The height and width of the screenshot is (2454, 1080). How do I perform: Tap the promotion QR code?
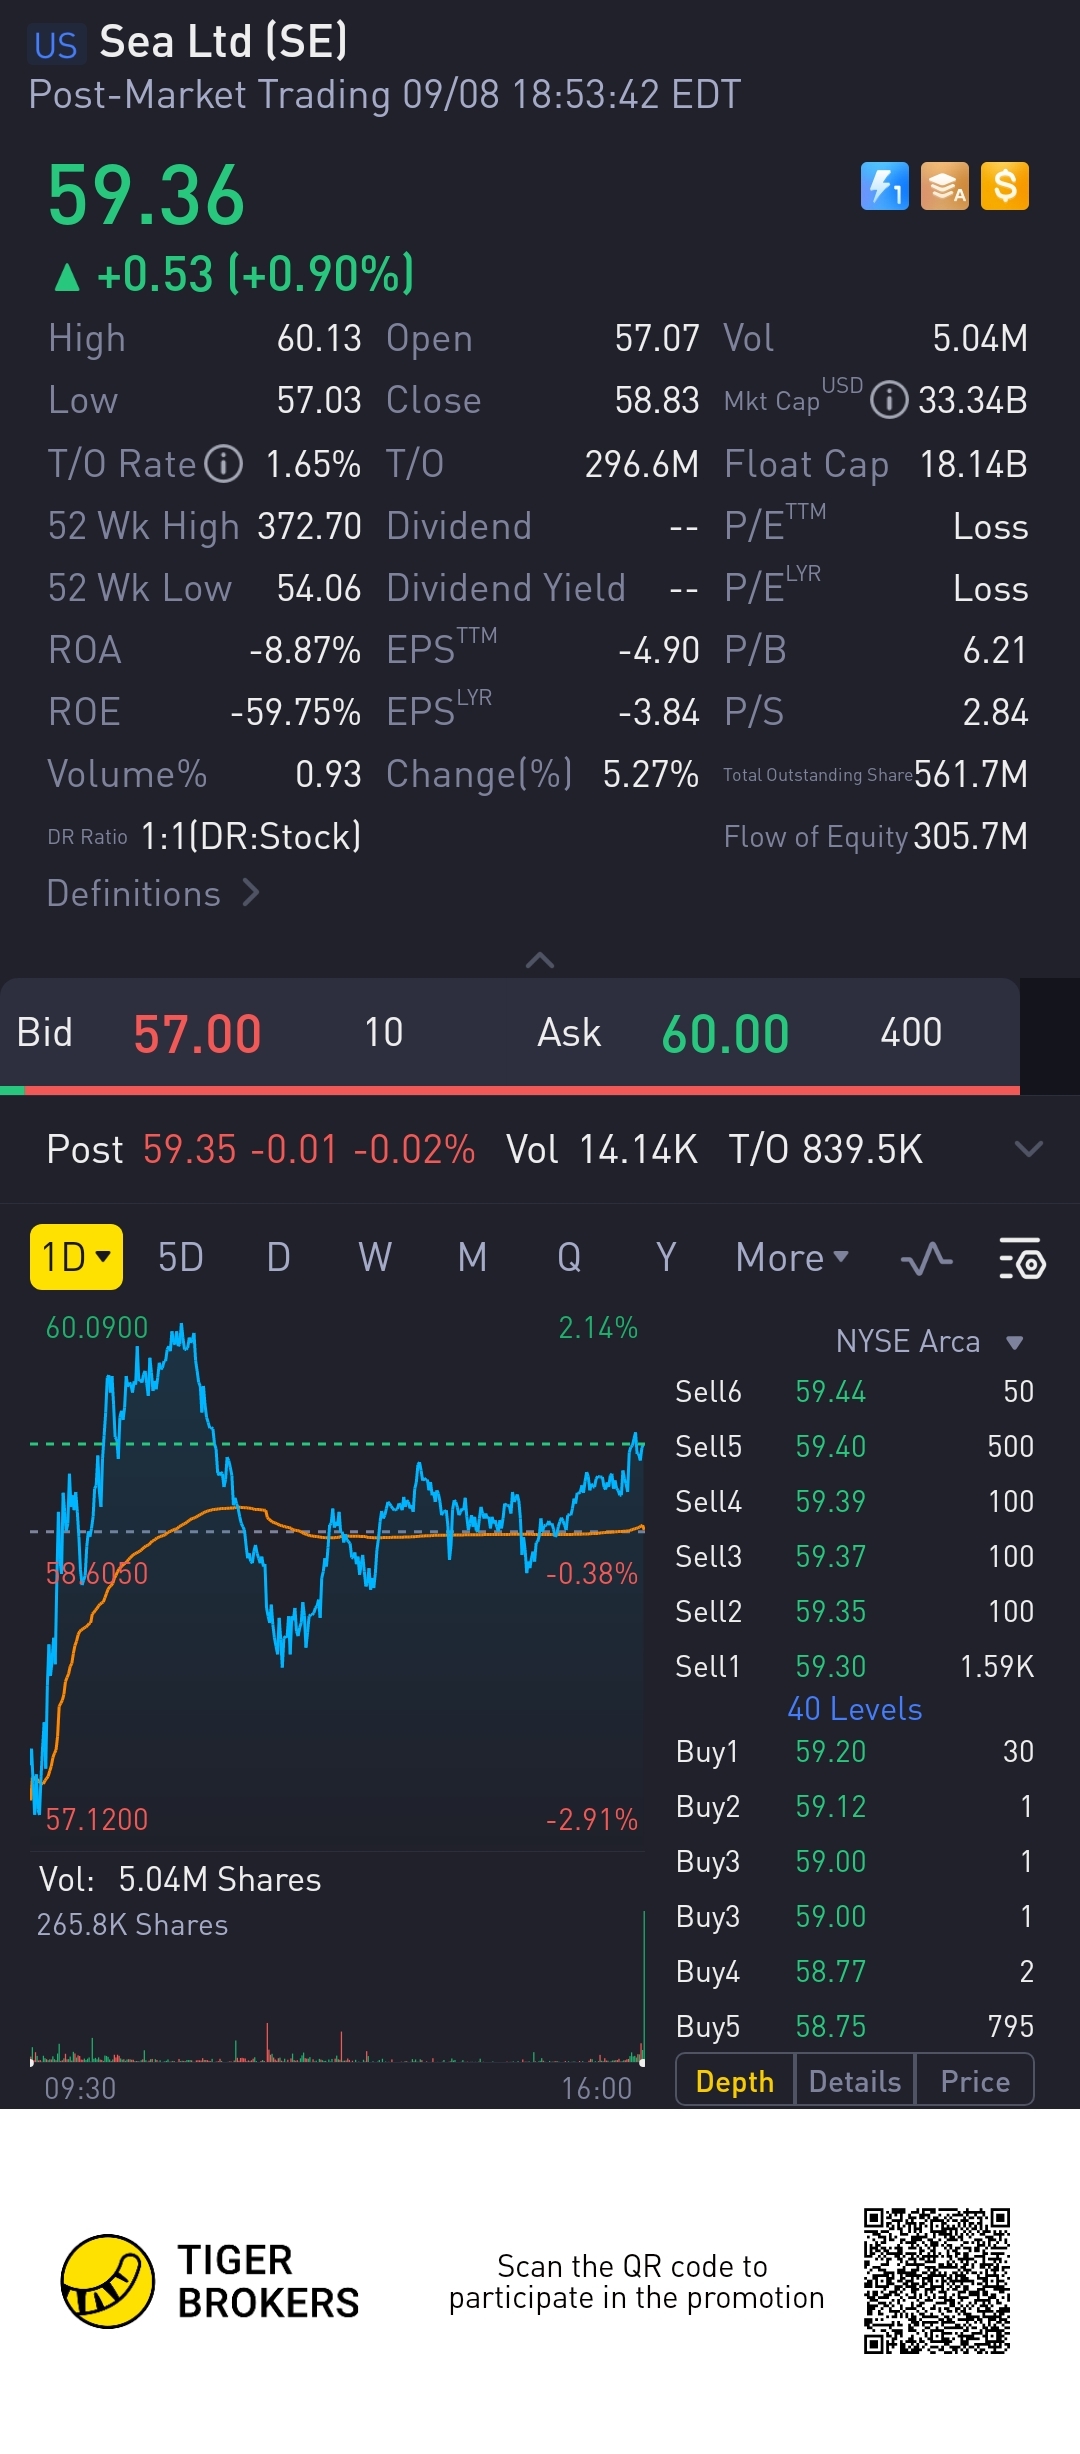tap(936, 2281)
